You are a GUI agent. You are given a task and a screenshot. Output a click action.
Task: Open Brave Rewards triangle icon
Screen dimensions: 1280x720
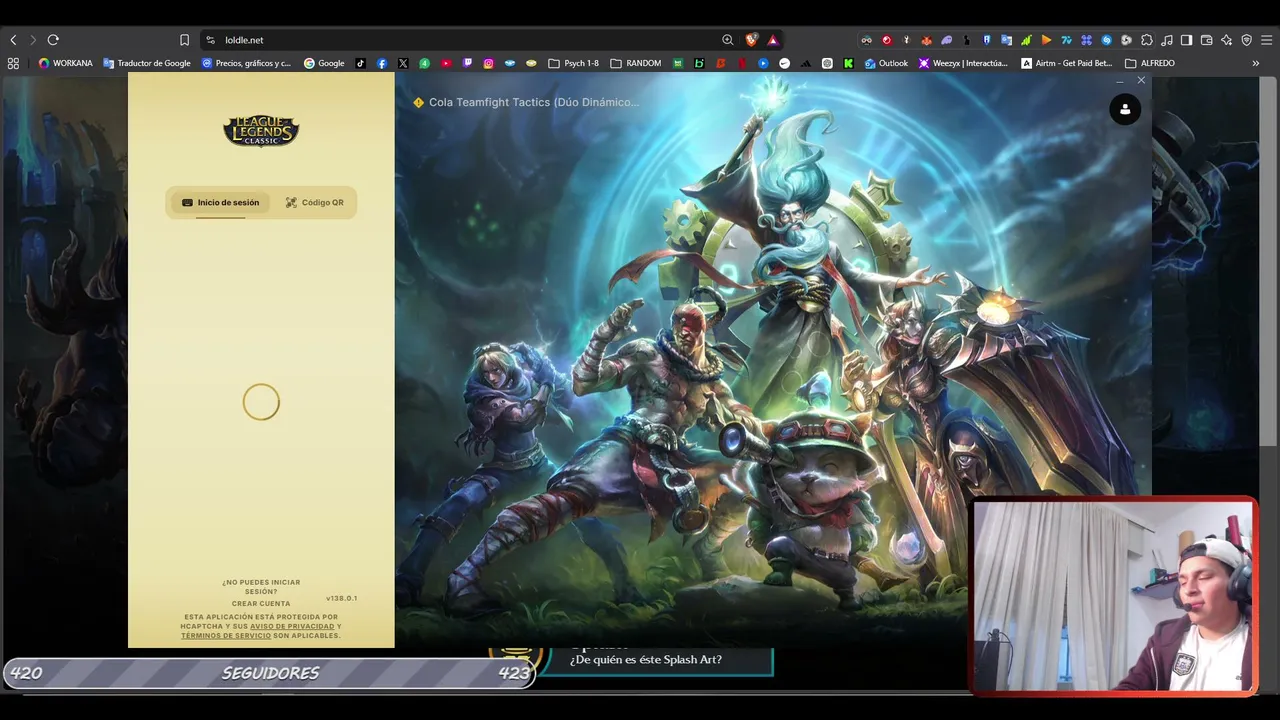tap(773, 40)
